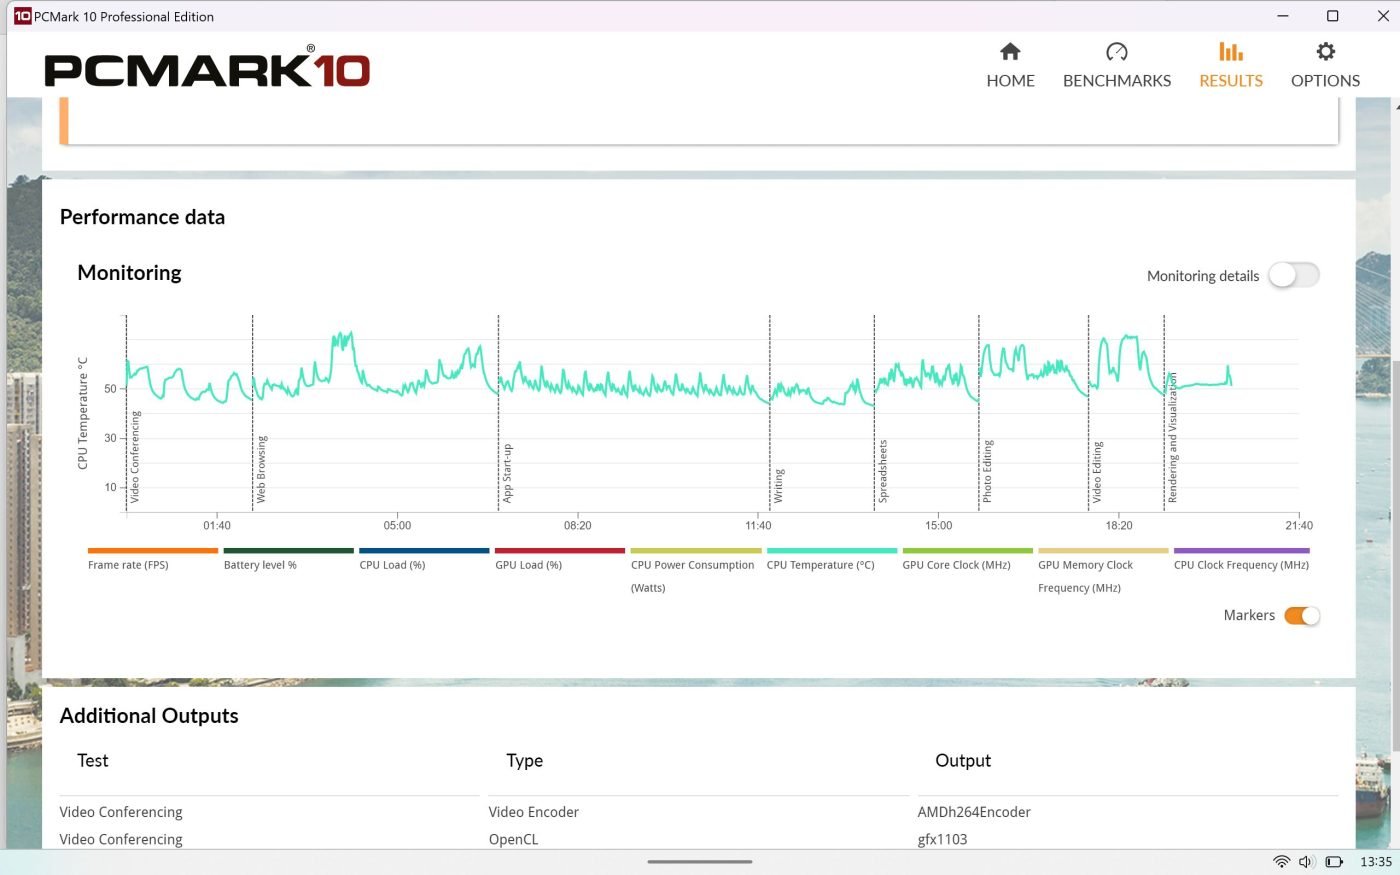Open the Benchmarks gauge icon
Viewport: 1400px width, 875px height.
(x=1116, y=52)
